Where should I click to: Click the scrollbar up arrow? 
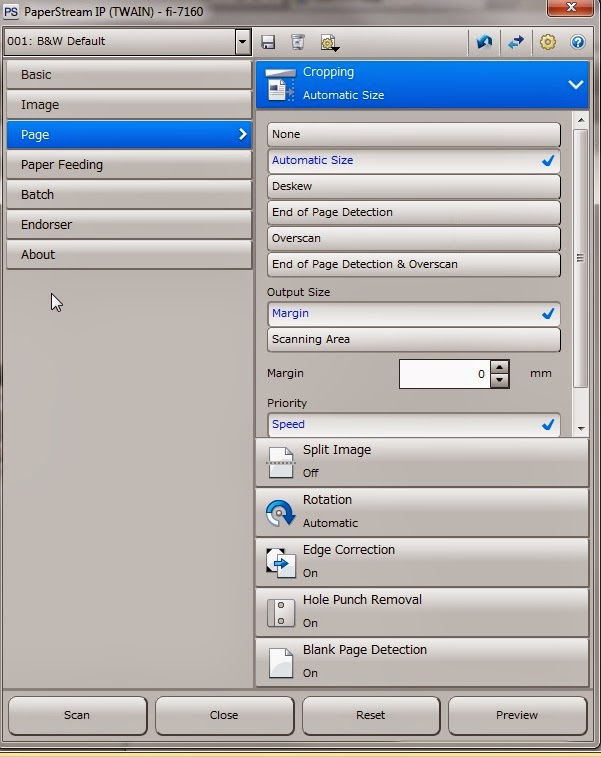tap(581, 120)
